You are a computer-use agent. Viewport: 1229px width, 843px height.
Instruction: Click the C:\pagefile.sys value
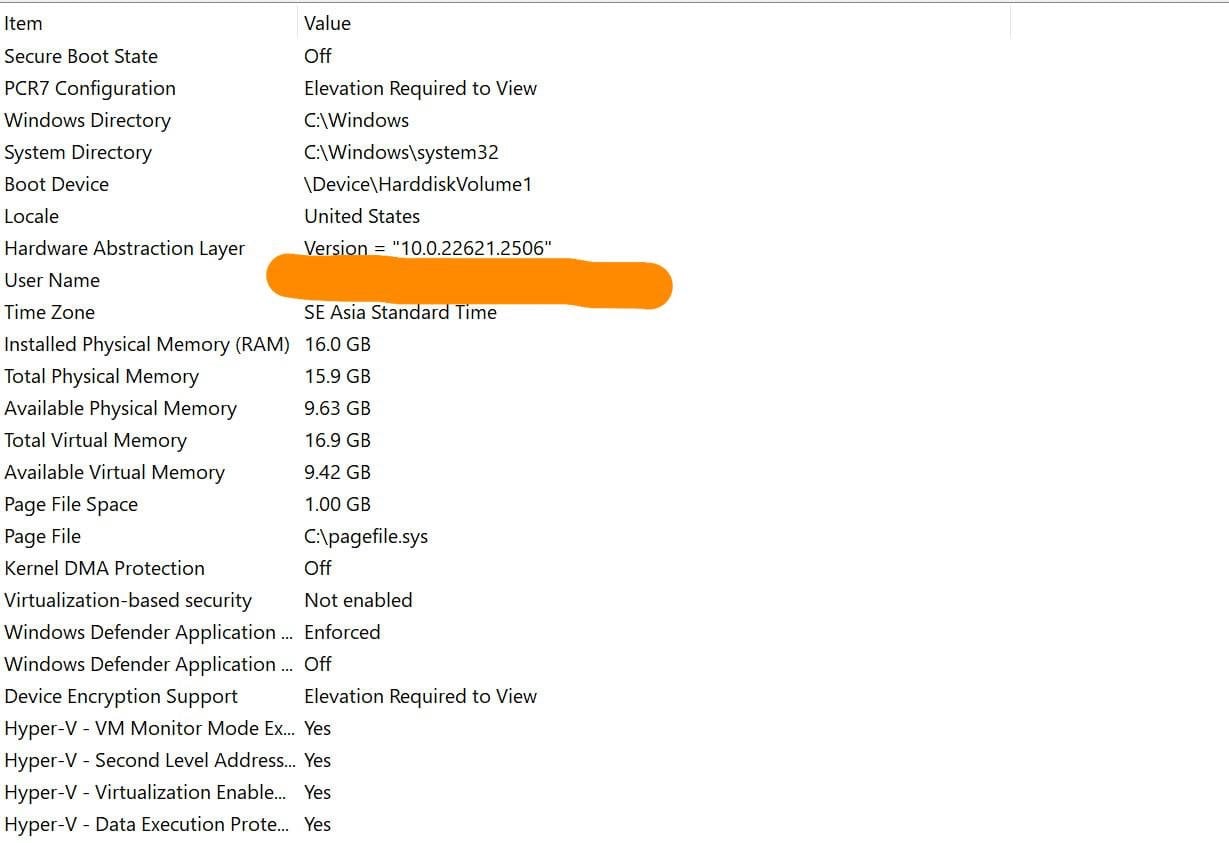(x=366, y=536)
